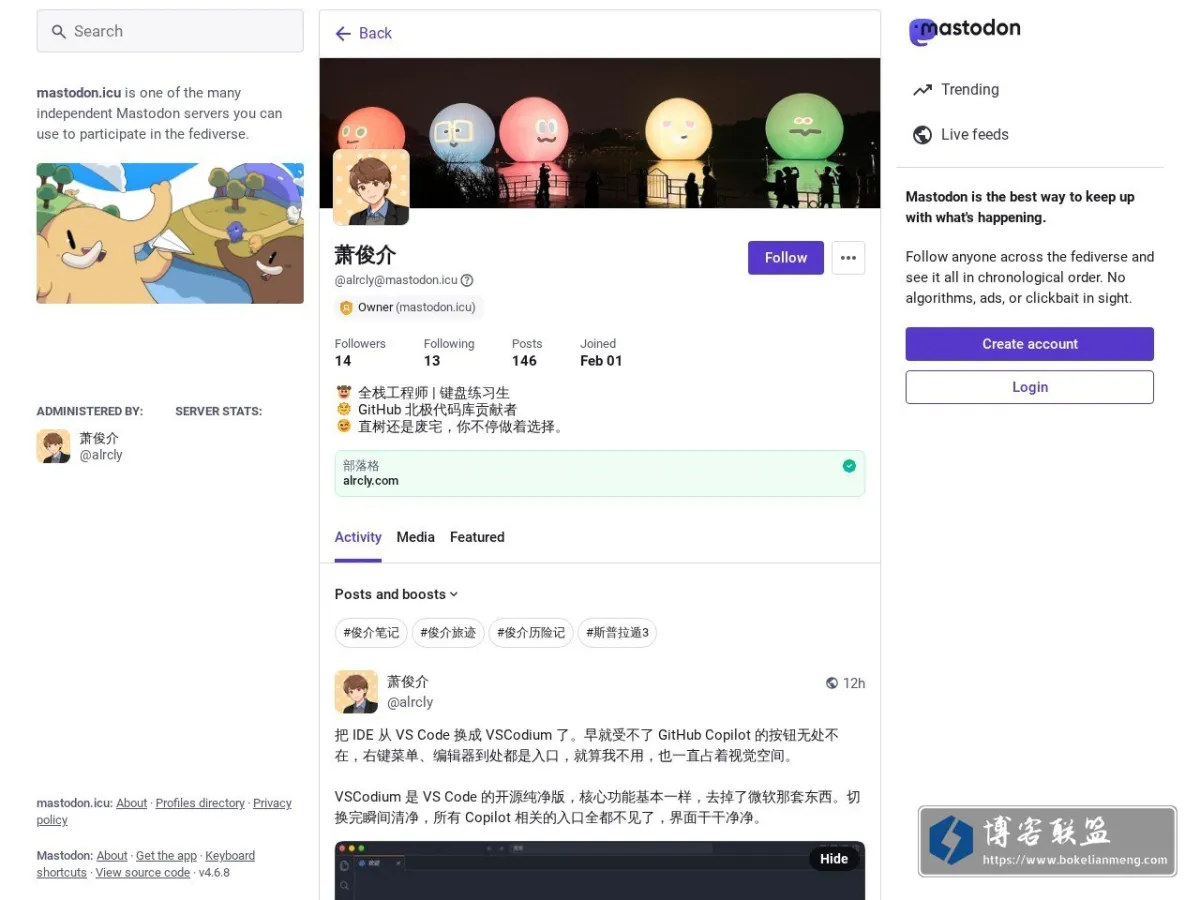Follow the 萧俊介 account
The height and width of the screenshot is (900, 1200).
(x=786, y=258)
